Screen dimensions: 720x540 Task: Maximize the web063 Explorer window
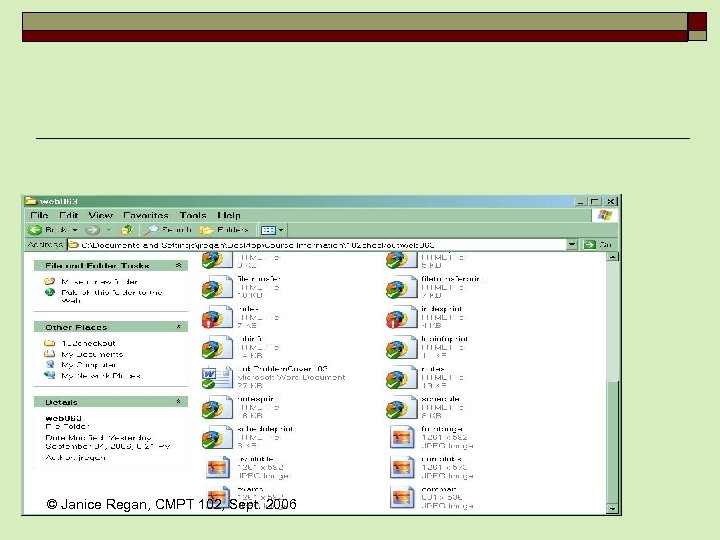point(595,201)
